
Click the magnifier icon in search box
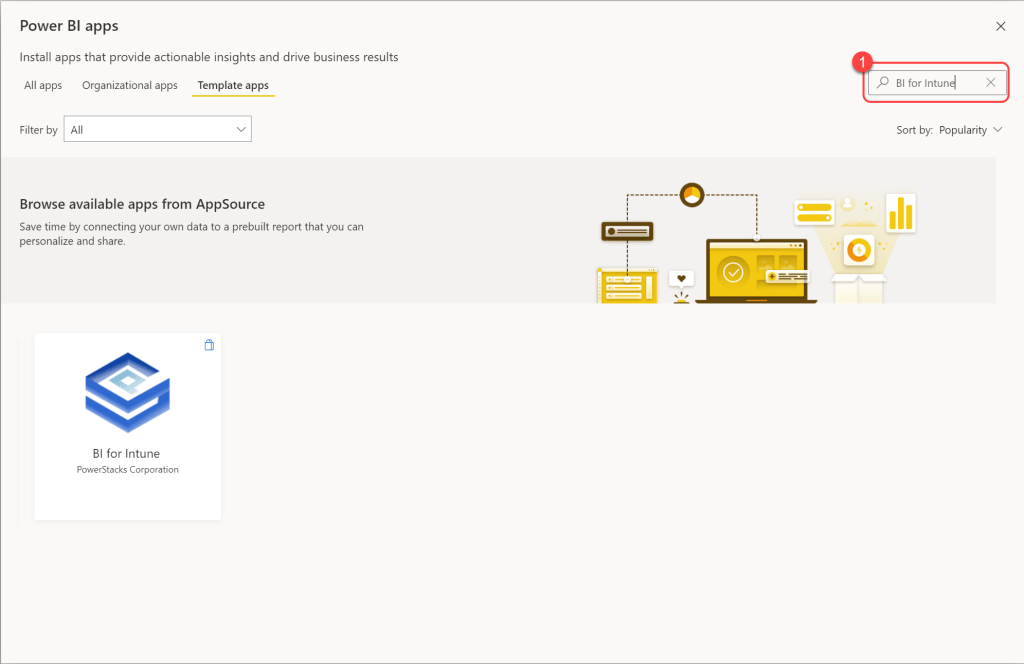pyautogui.click(x=883, y=83)
